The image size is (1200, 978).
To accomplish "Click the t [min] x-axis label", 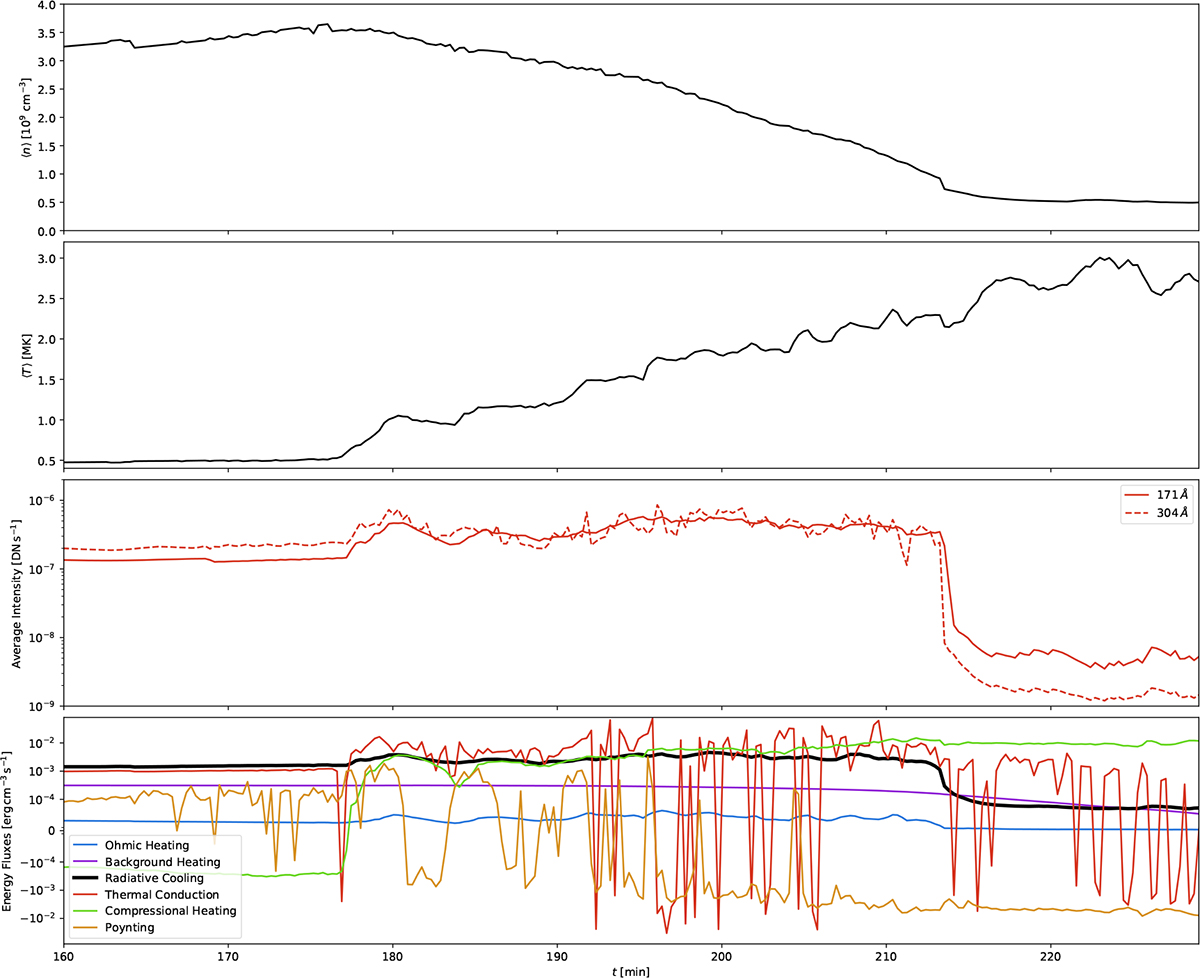I will click(631, 968).
